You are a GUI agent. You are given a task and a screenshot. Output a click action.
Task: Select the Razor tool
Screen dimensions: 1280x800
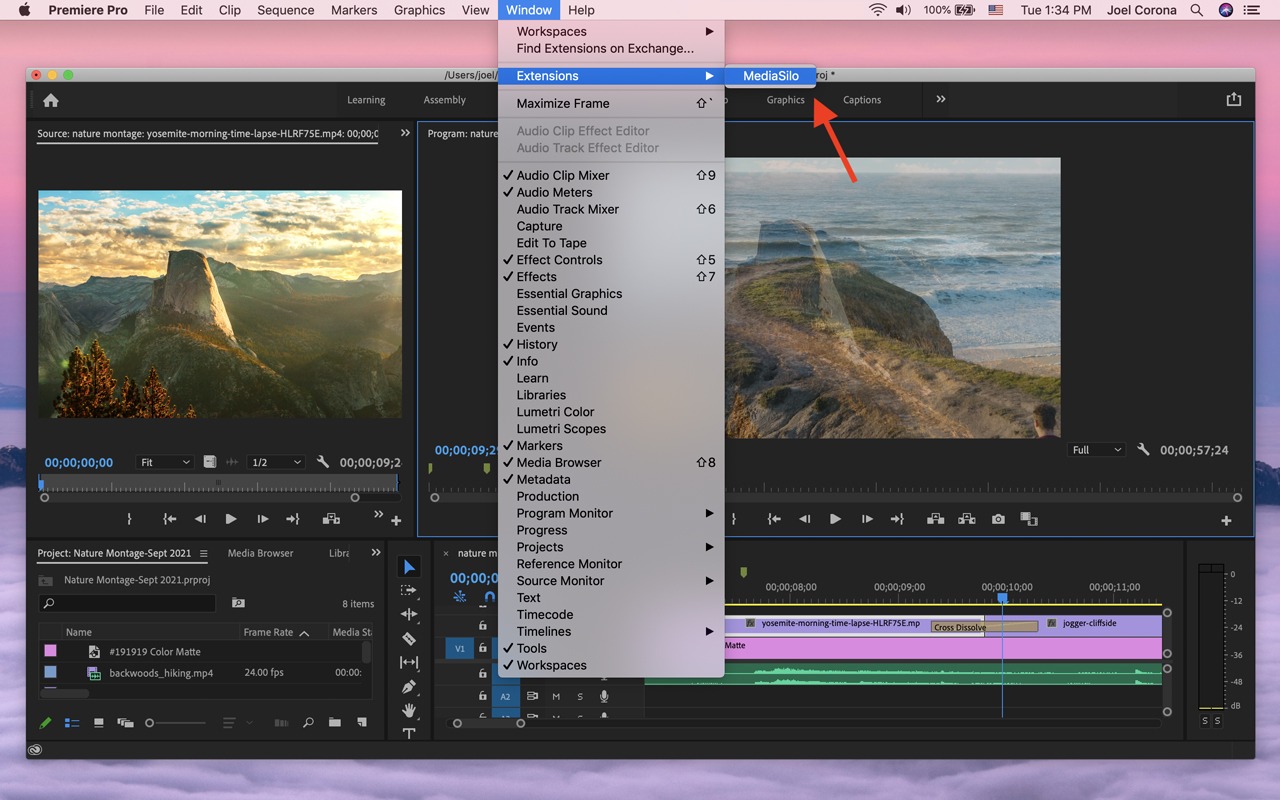click(409, 639)
